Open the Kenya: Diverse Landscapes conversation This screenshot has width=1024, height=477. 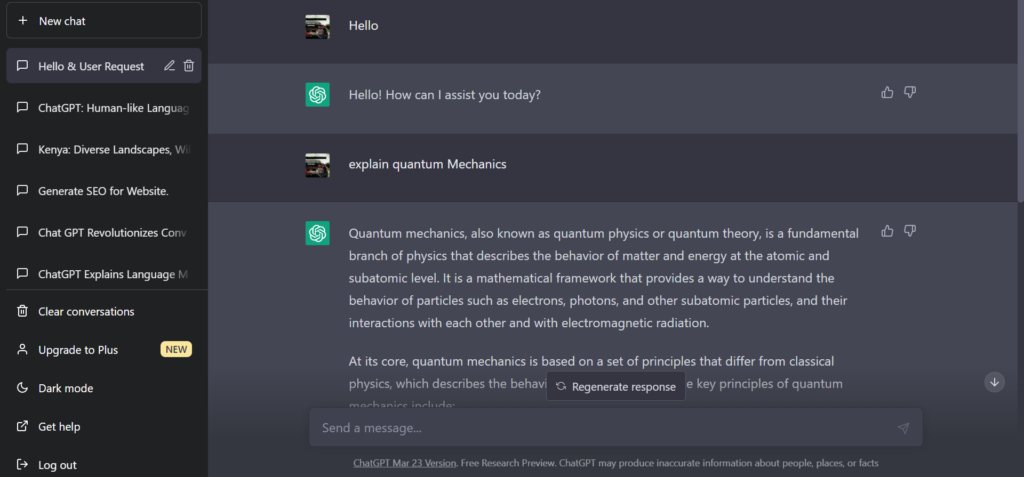tap(104, 150)
